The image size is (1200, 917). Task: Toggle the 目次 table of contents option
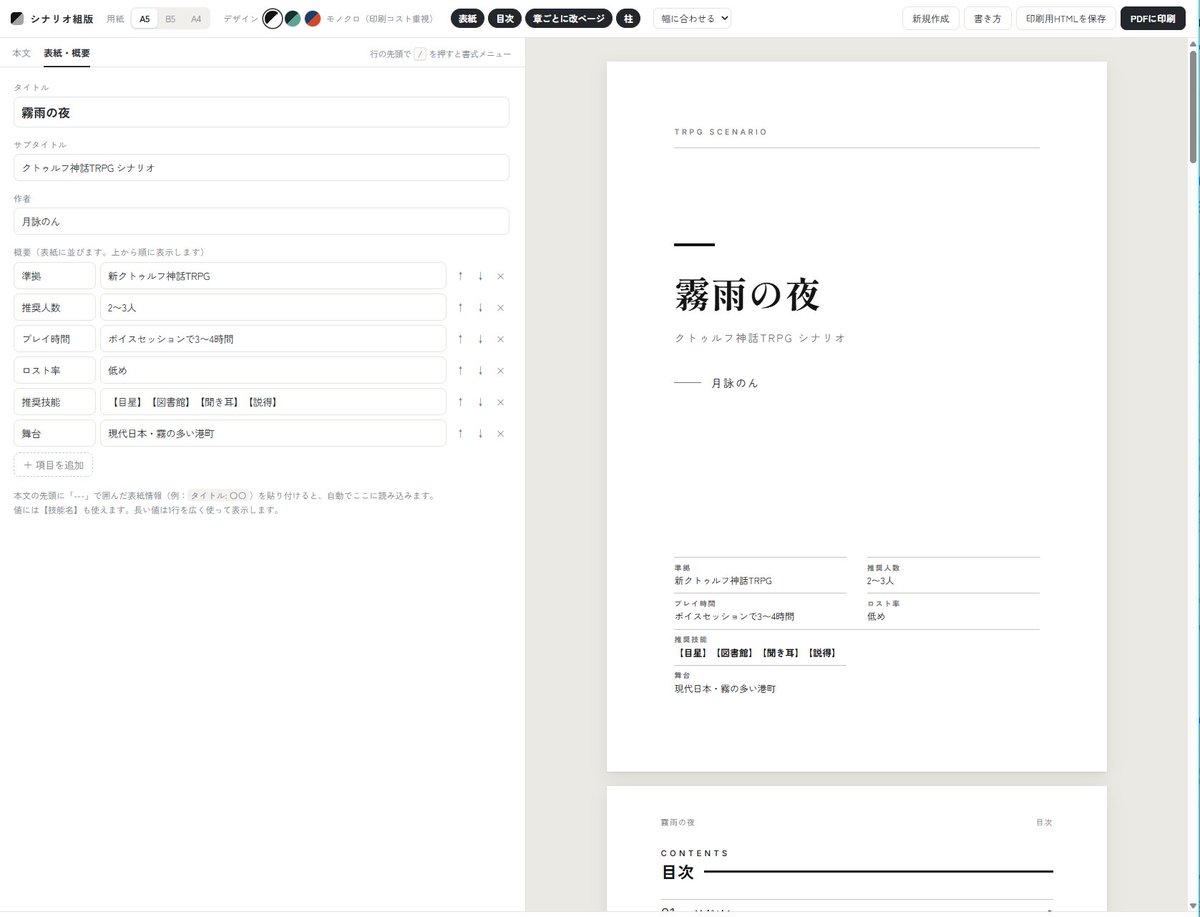click(504, 18)
